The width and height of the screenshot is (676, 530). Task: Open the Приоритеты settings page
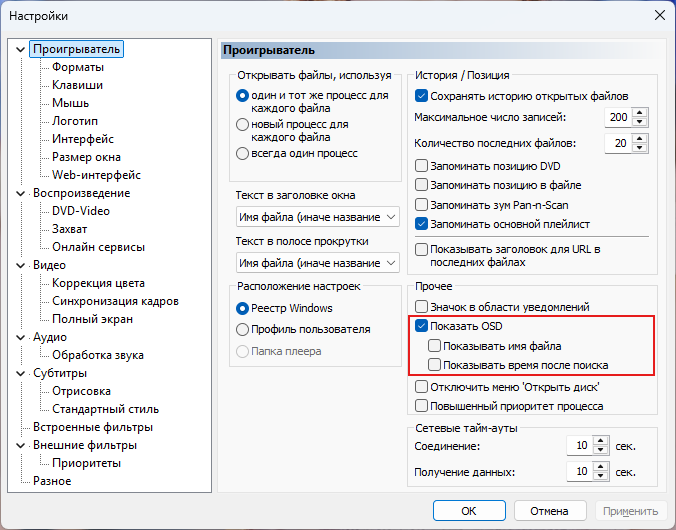pos(86,463)
